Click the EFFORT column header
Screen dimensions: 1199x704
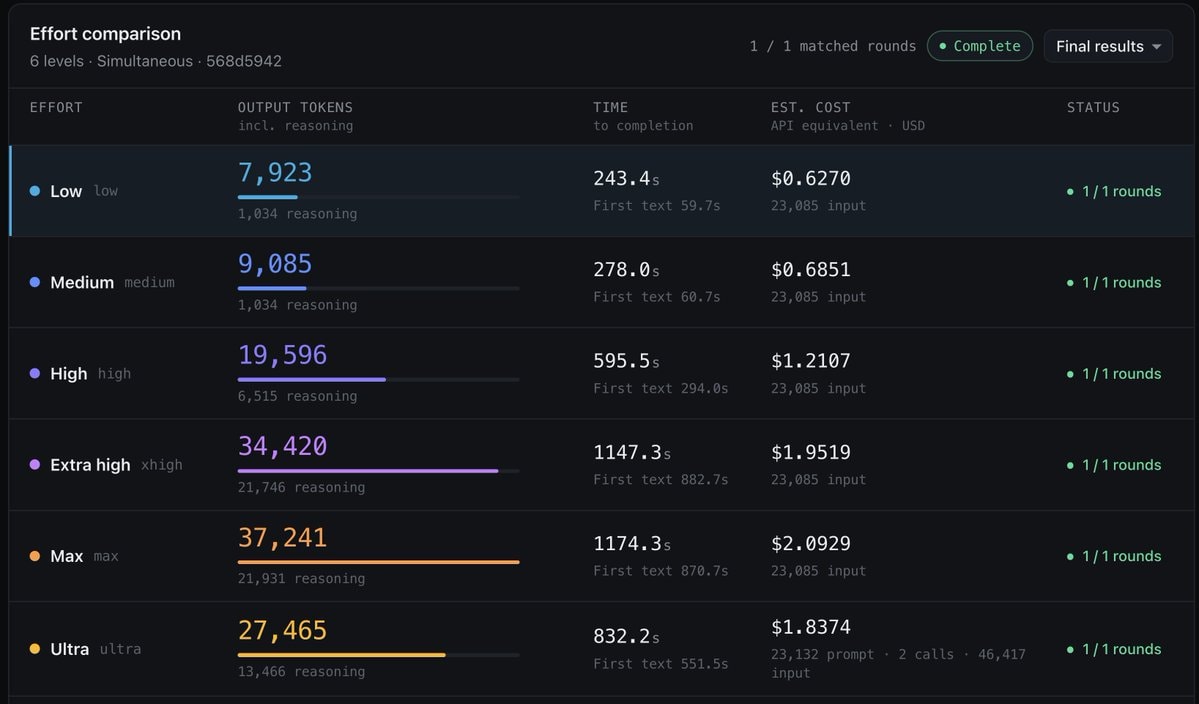56,107
